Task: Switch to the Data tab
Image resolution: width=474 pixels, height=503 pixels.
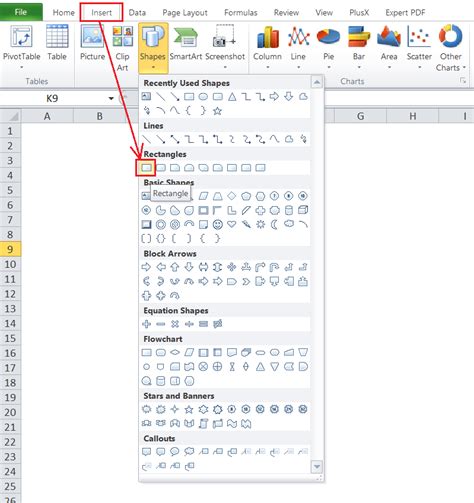Action: click(x=137, y=13)
